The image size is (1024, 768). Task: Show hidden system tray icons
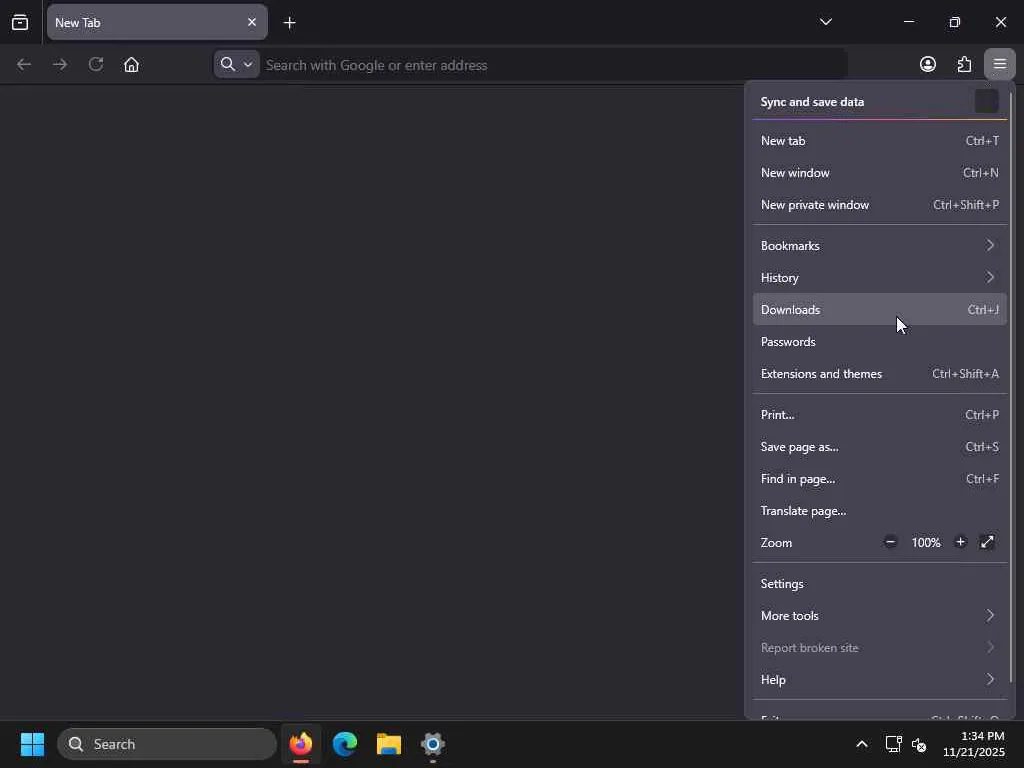click(x=862, y=744)
